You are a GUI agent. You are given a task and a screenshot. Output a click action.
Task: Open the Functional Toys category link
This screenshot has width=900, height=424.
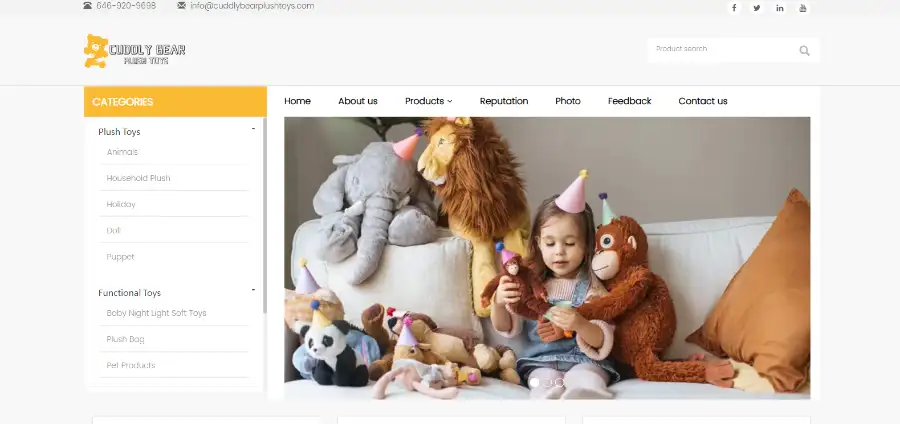point(130,293)
